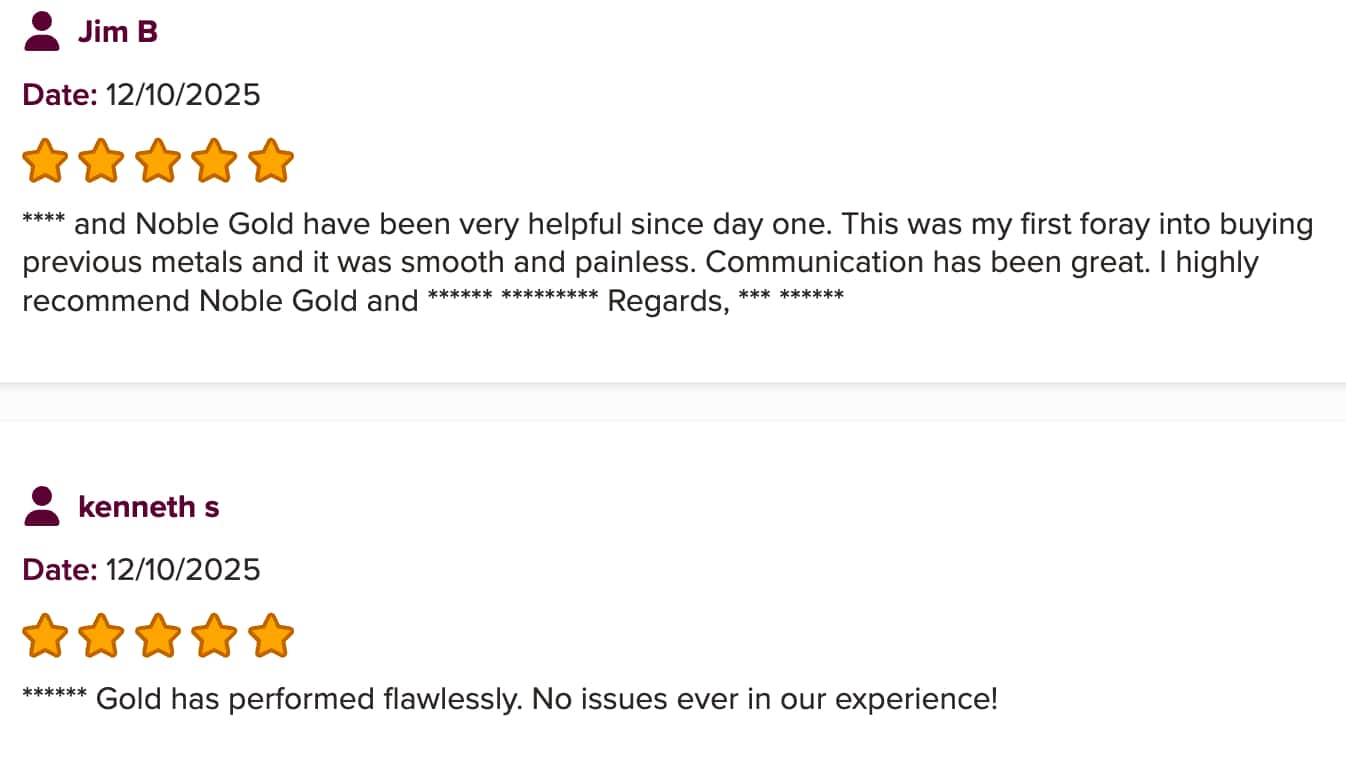The height and width of the screenshot is (778, 1346).
Task: Click the Date label on Jim B's review
Action: pos(59,95)
